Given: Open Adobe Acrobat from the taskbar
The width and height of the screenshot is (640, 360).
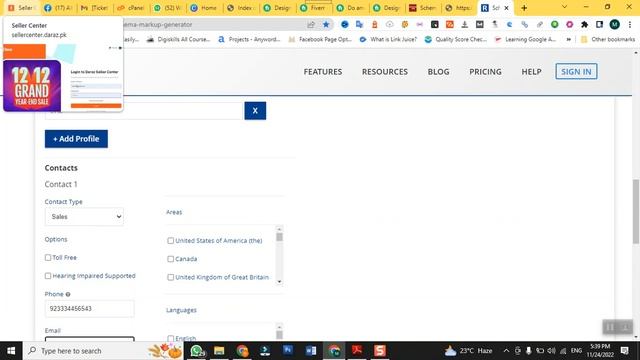Looking at the screenshot, I should click(357, 351).
